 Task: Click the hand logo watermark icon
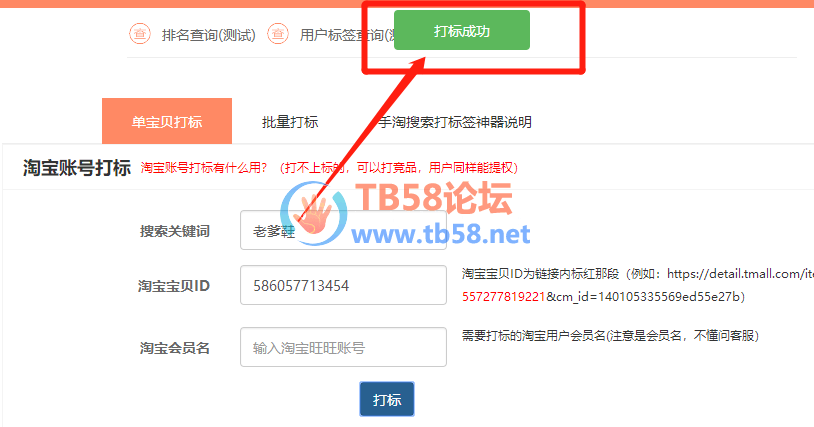pyautogui.click(x=314, y=213)
